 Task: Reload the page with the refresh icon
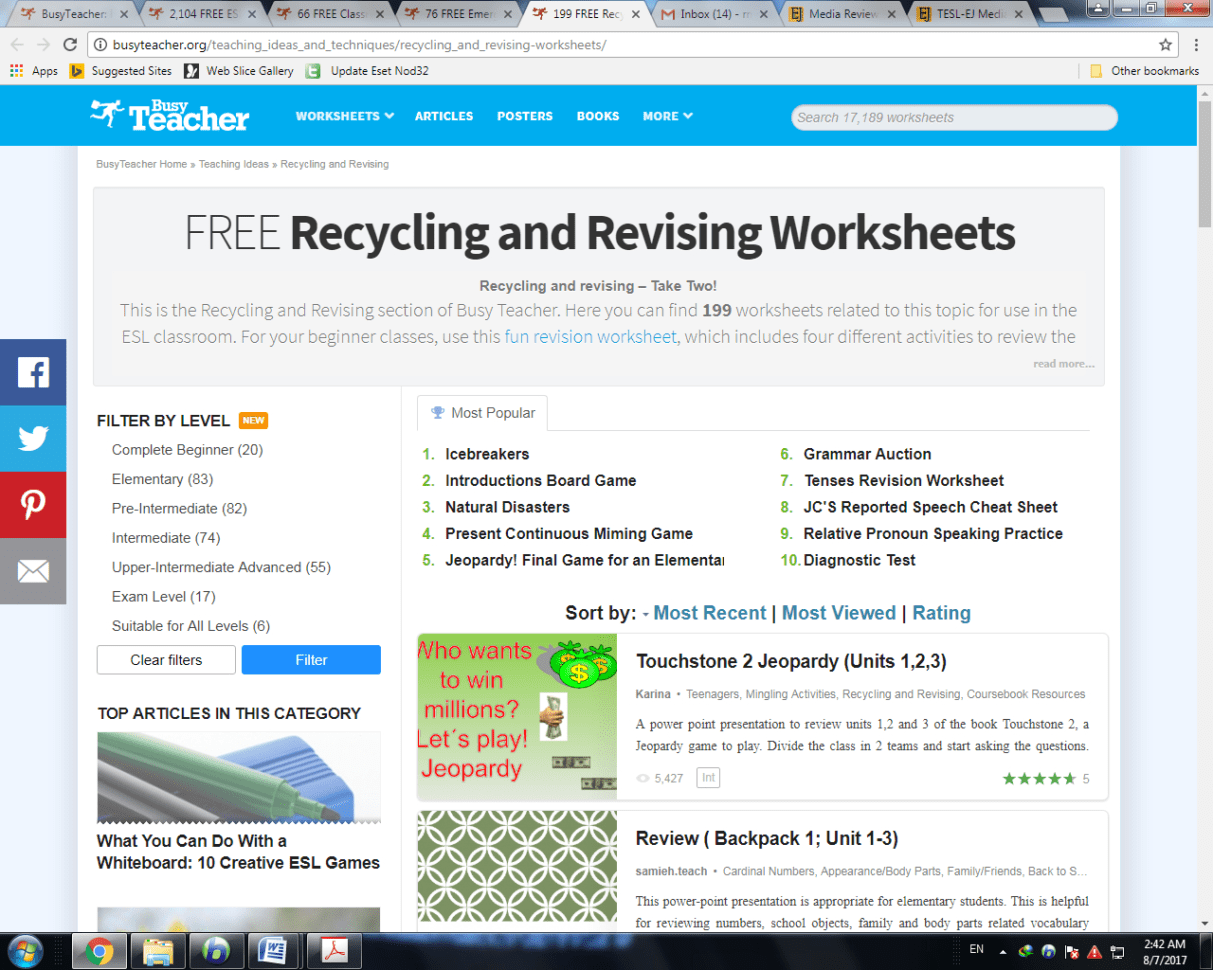point(68,44)
